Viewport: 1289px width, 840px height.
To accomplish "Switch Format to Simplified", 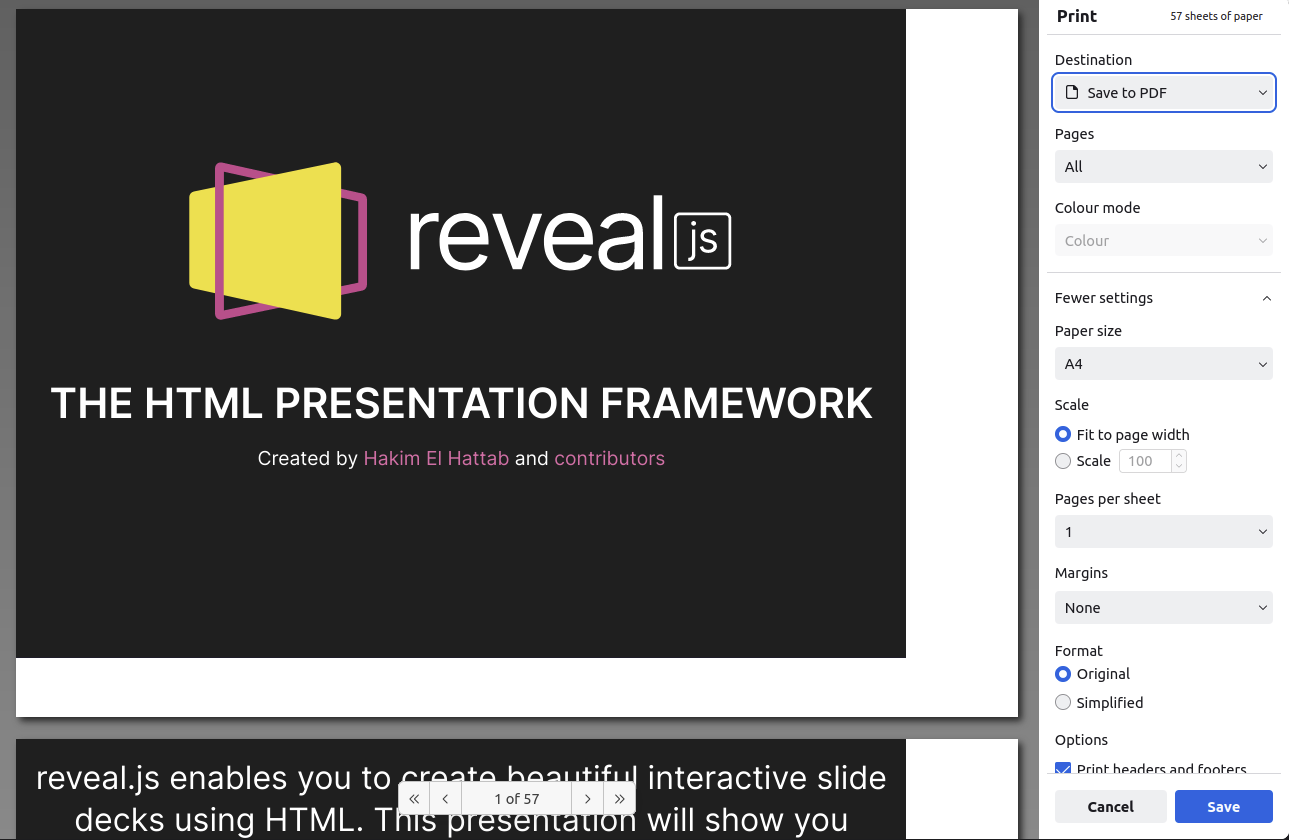I will (x=1062, y=702).
